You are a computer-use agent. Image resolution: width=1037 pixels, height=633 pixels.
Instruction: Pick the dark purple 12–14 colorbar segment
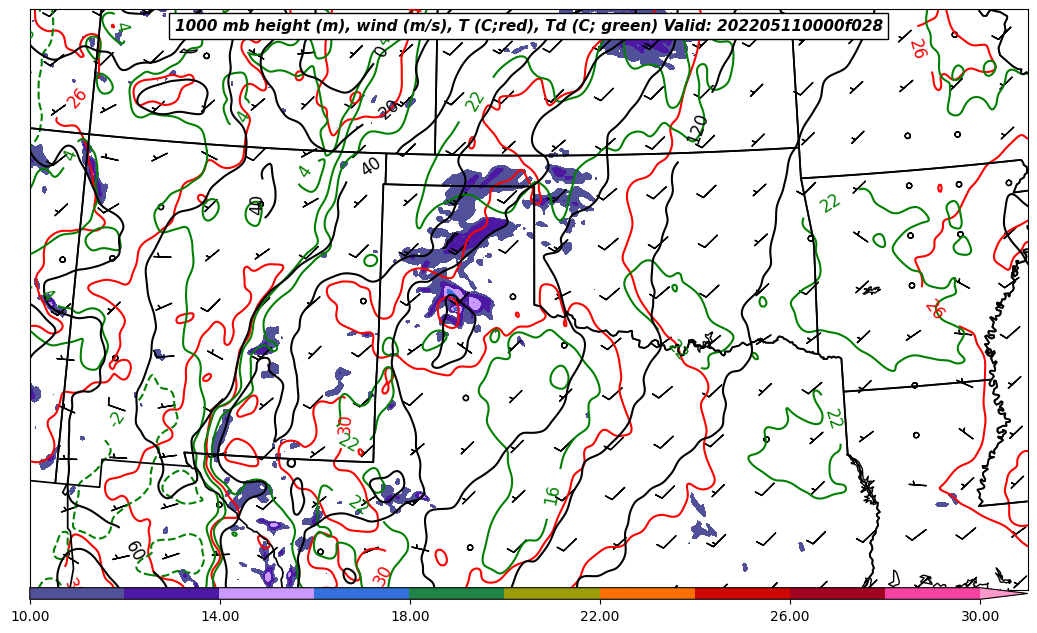(171, 593)
